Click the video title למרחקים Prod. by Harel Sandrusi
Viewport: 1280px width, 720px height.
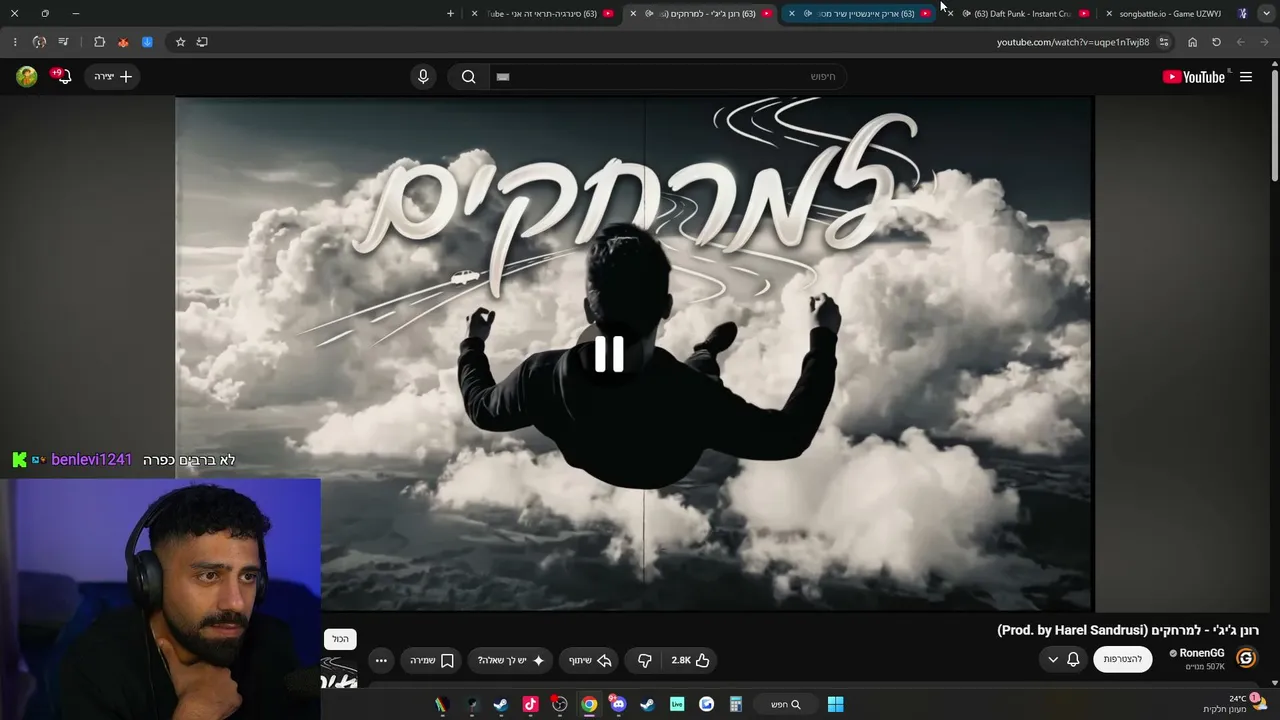[1128, 630]
